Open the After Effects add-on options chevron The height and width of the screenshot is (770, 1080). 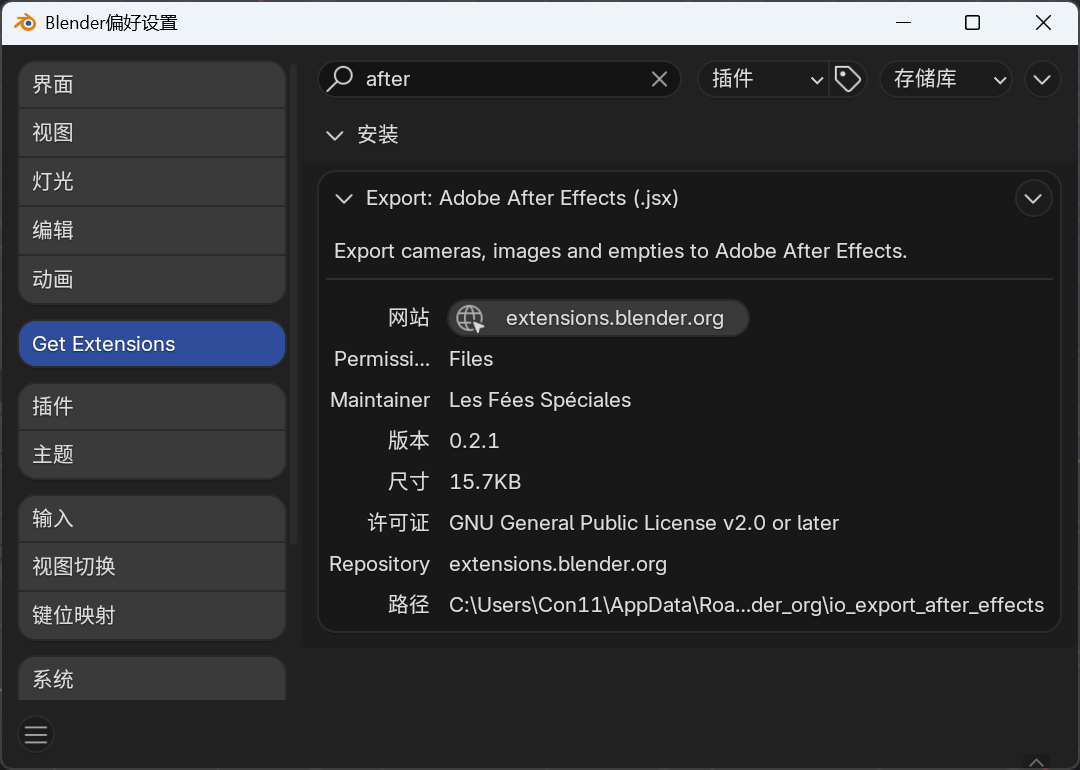click(x=1033, y=199)
